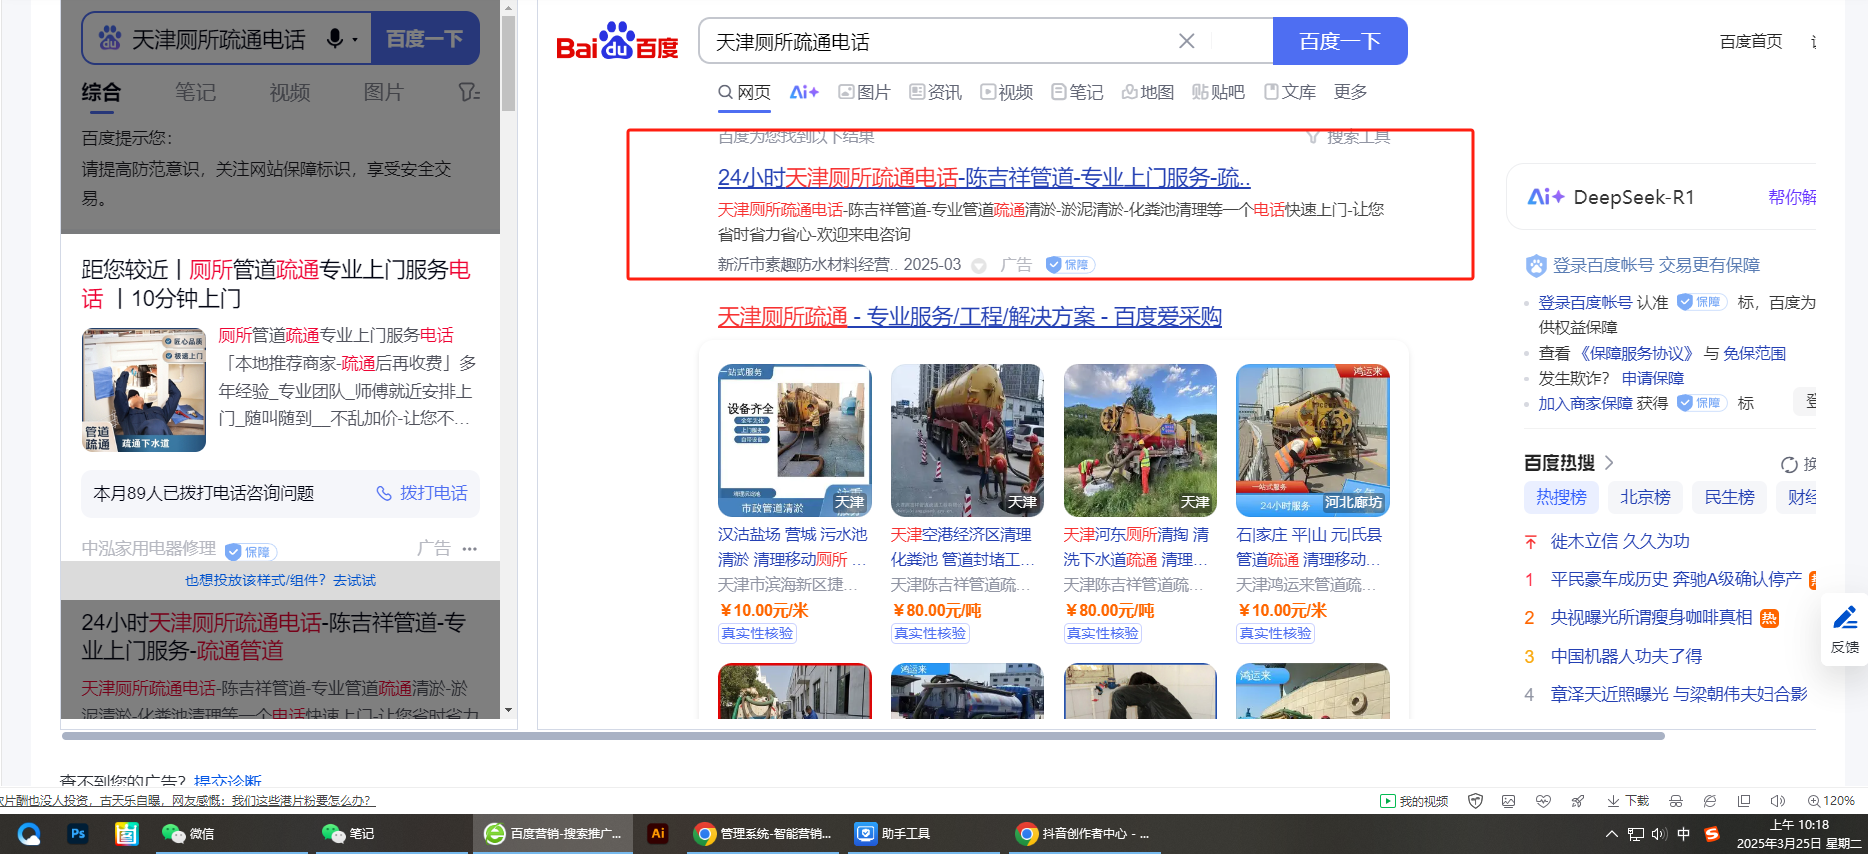The height and width of the screenshot is (854, 1868).
Task: Tap the microphone icon in the mobile preview search bar
Action: coord(335,39)
